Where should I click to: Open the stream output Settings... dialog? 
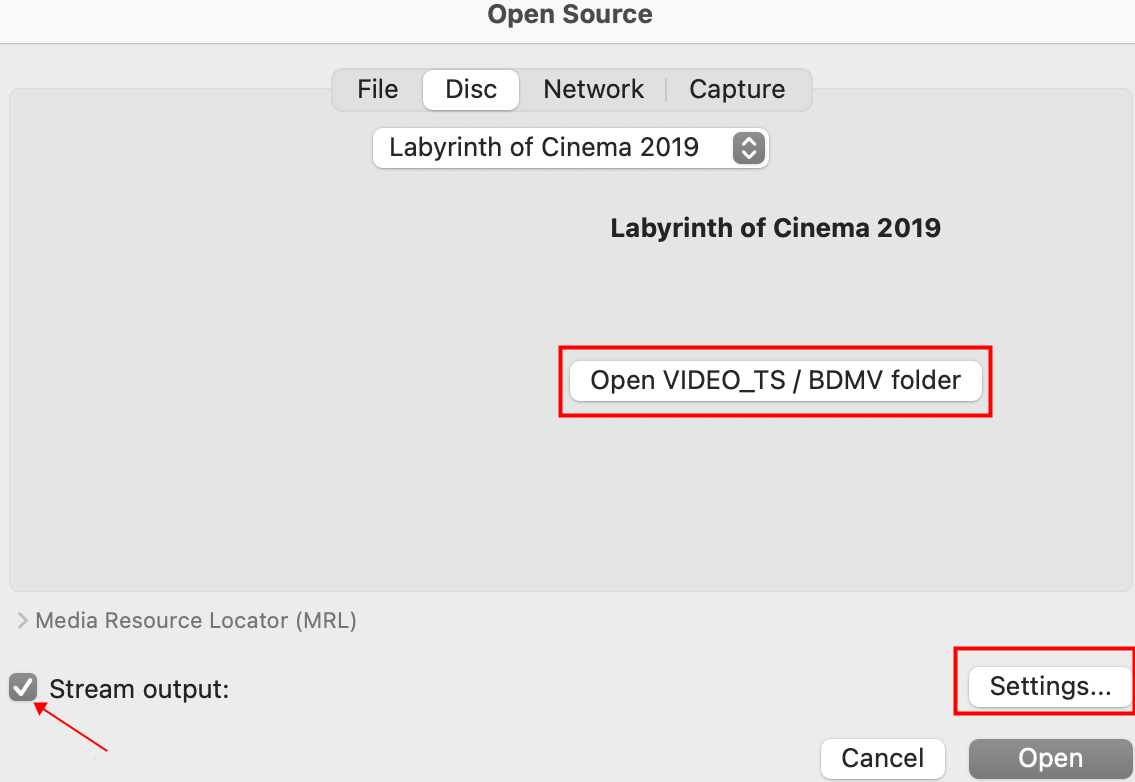click(1050, 686)
